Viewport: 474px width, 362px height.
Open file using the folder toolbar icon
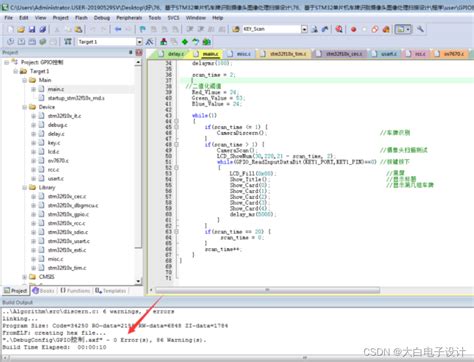tap(21, 29)
